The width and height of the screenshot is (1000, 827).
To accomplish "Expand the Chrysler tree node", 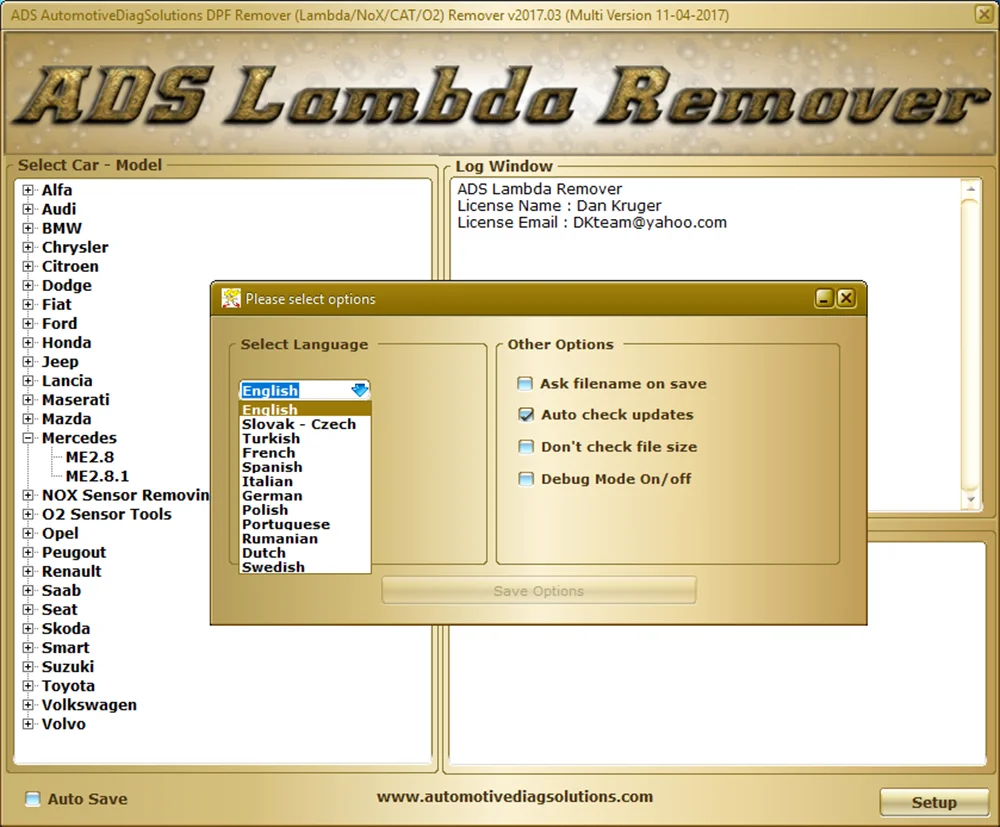I will [x=27, y=247].
